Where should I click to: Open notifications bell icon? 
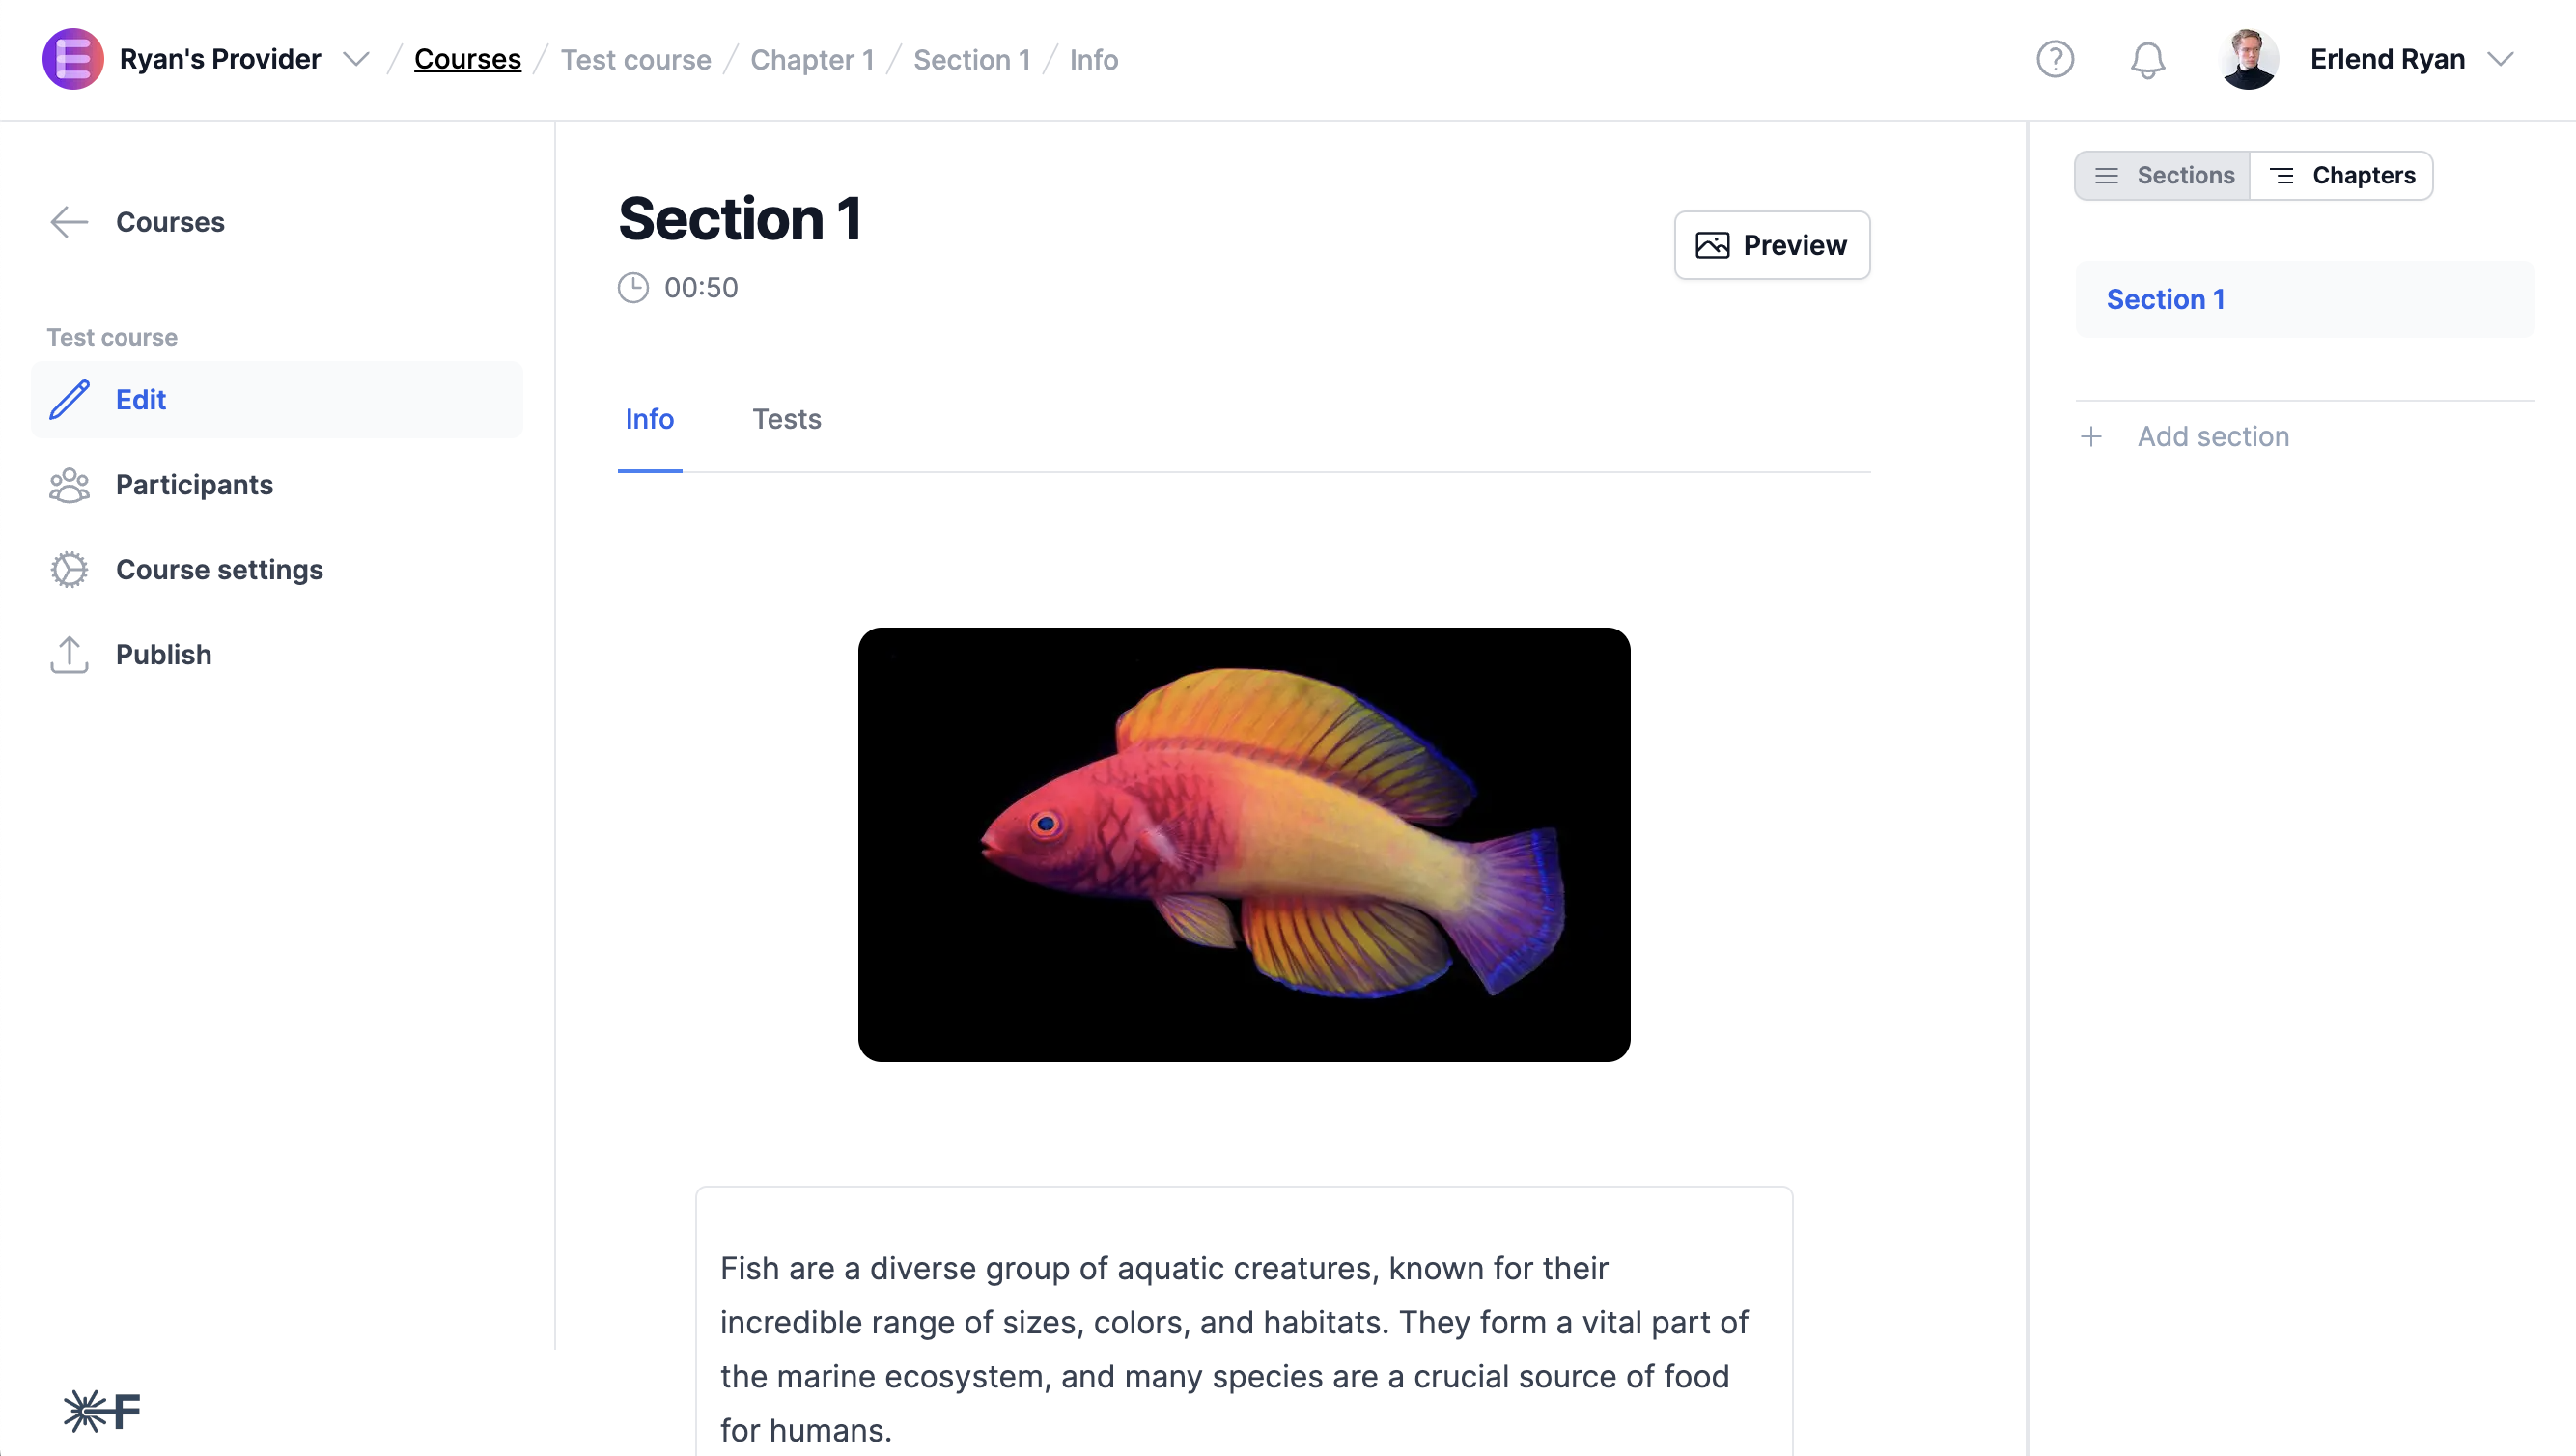click(2147, 59)
